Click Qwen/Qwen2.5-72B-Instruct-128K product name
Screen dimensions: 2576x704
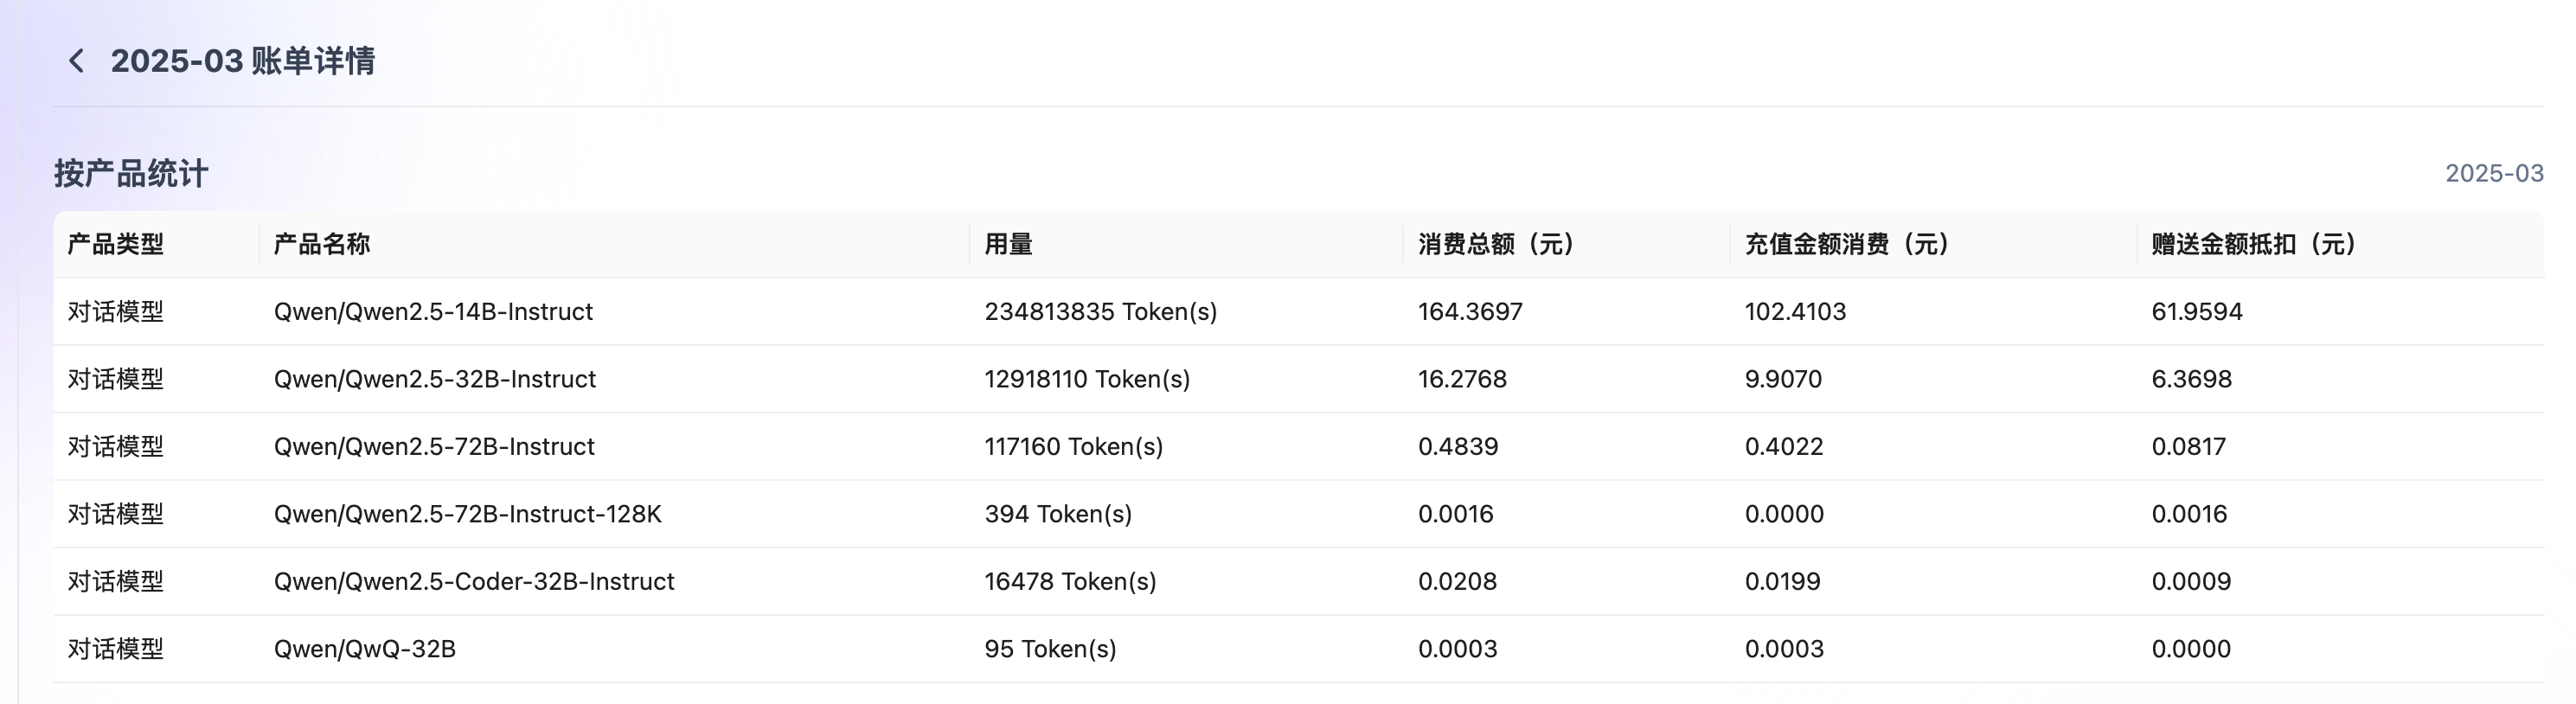[467, 514]
